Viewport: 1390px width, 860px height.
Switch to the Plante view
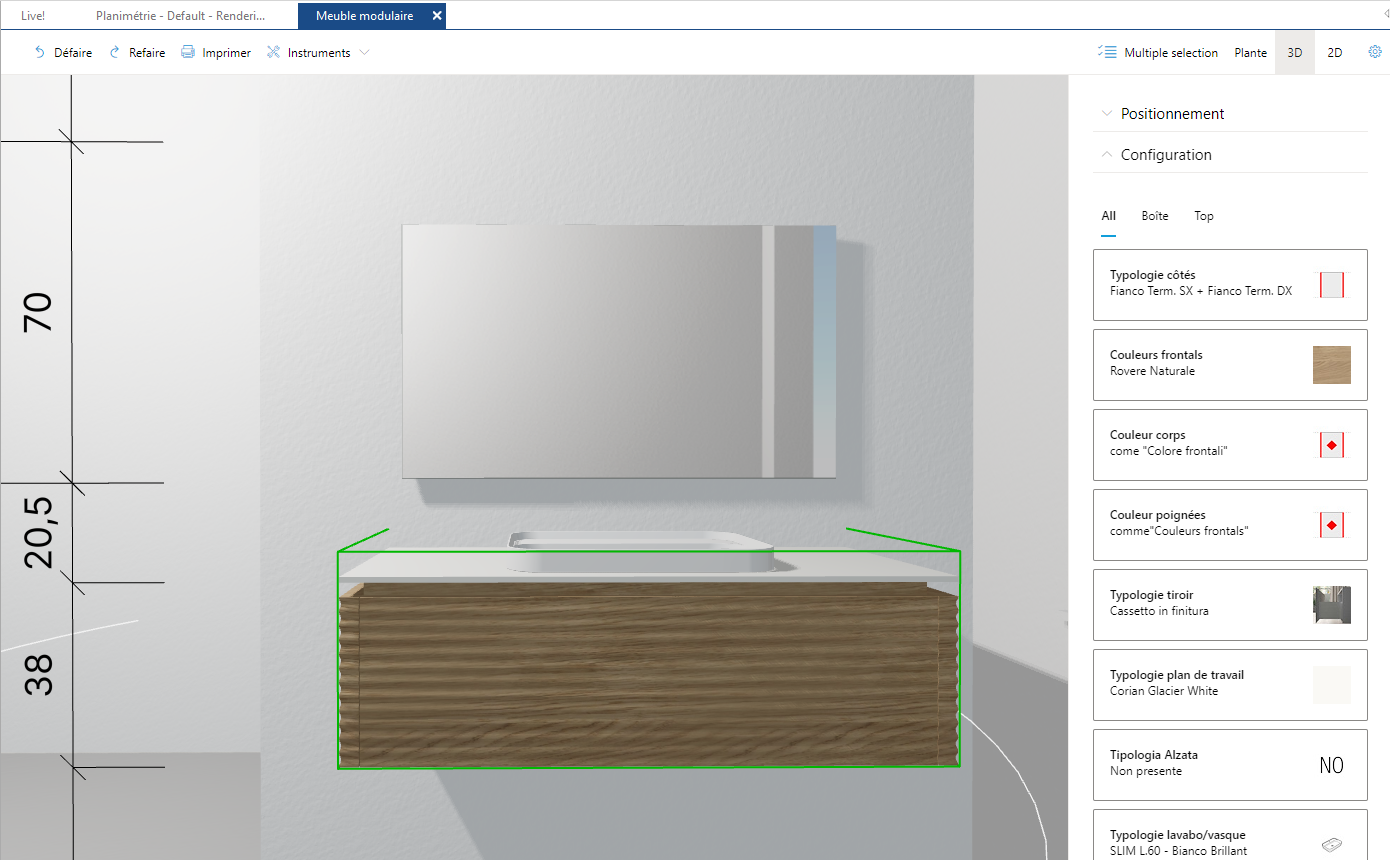(x=1250, y=53)
